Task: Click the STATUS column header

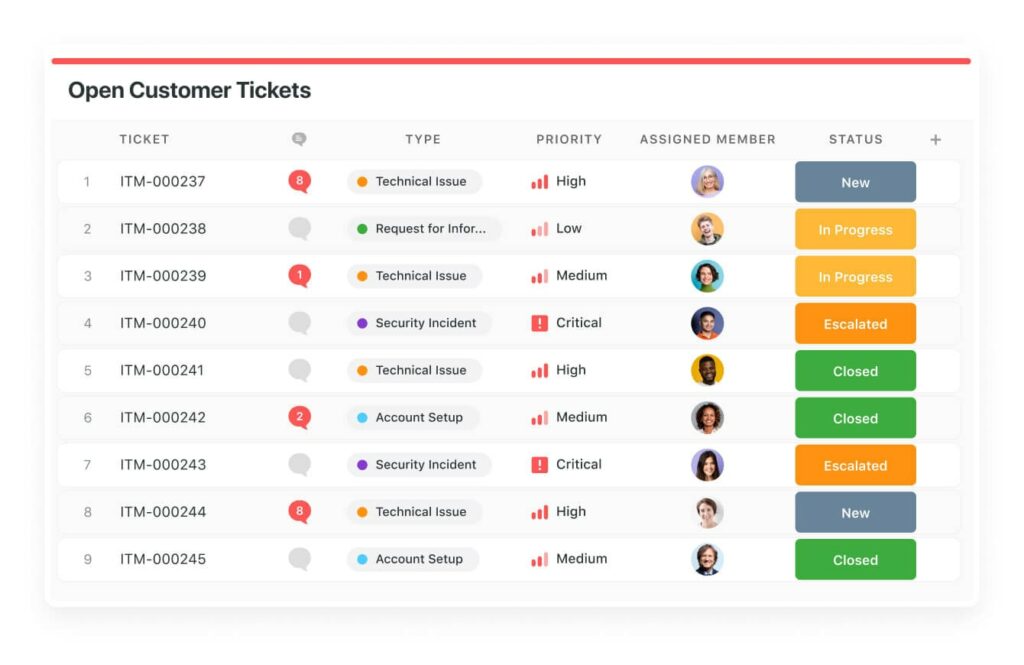Action: point(856,139)
